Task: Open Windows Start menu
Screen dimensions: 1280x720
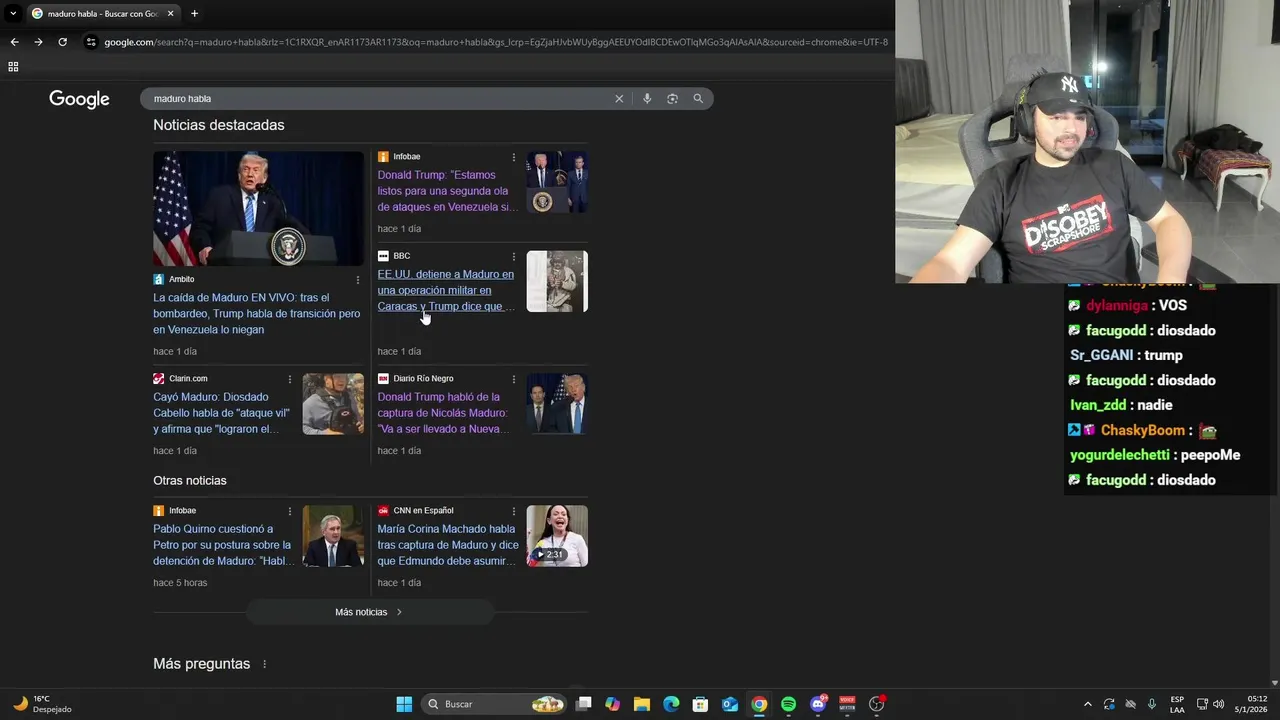Action: point(404,704)
